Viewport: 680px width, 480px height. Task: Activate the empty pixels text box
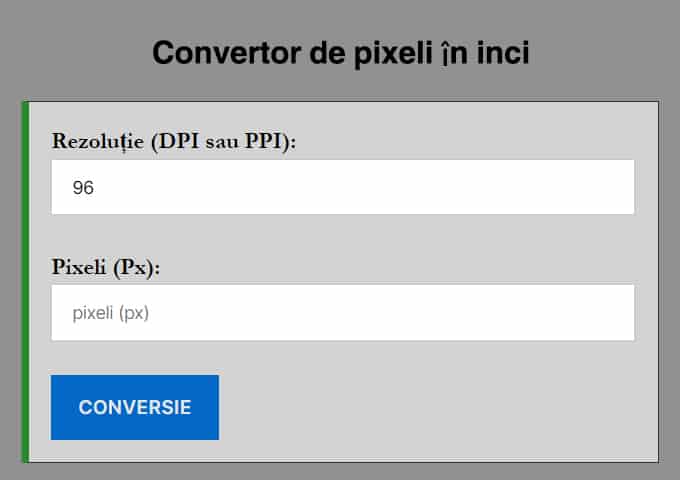(342, 313)
